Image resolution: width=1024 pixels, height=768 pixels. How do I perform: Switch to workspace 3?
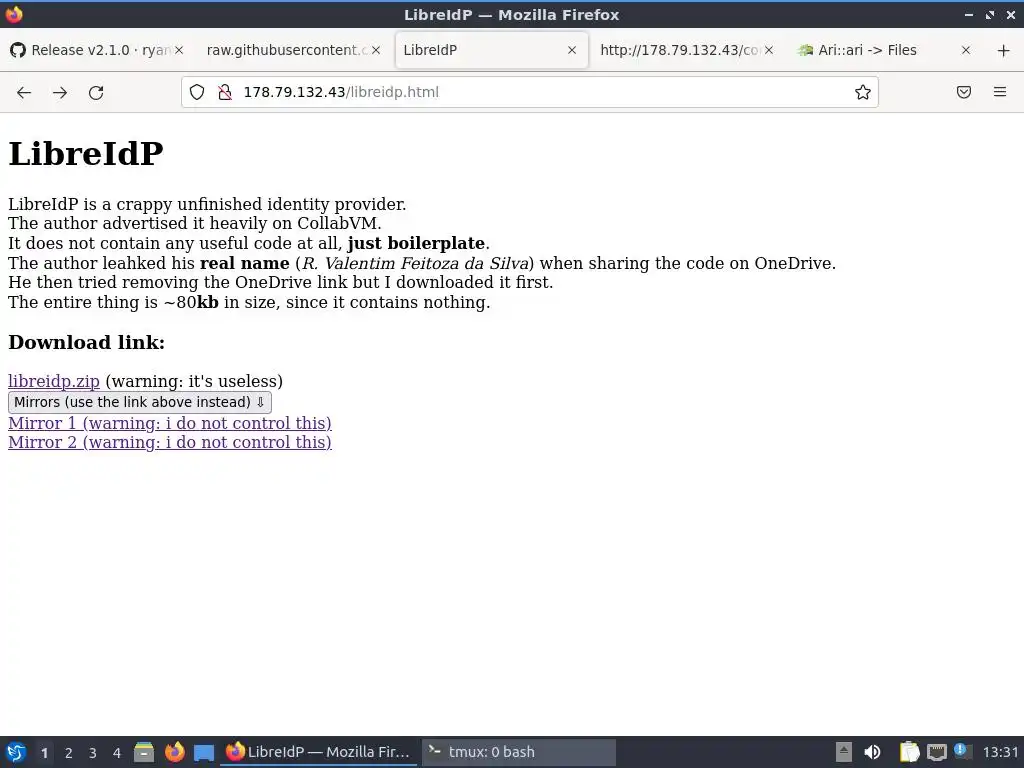(93, 753)
